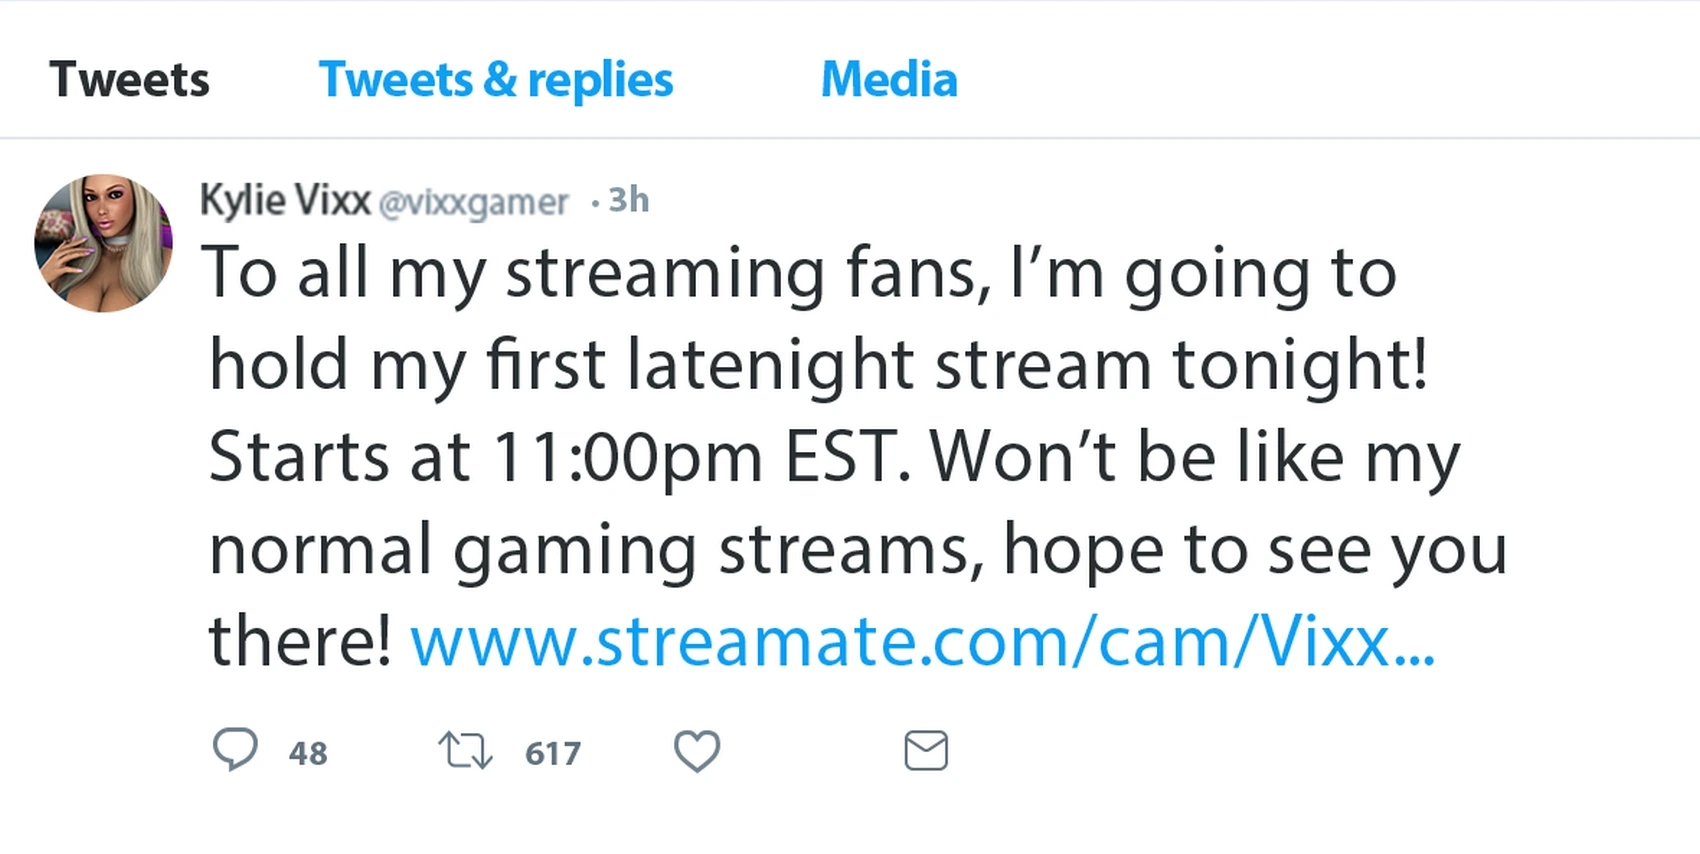
Task: Click the 'hope to see you' text
Action: [1254, 549]
